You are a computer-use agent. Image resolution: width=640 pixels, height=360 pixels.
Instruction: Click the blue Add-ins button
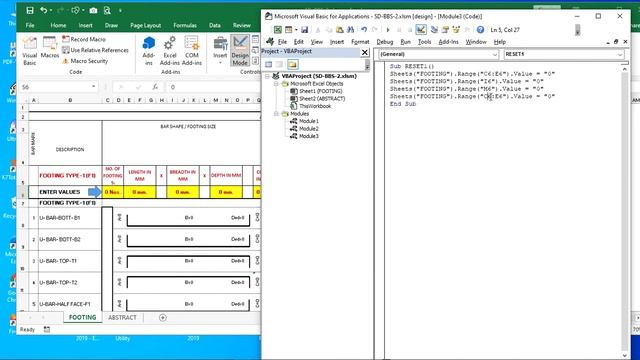(149, 51)
